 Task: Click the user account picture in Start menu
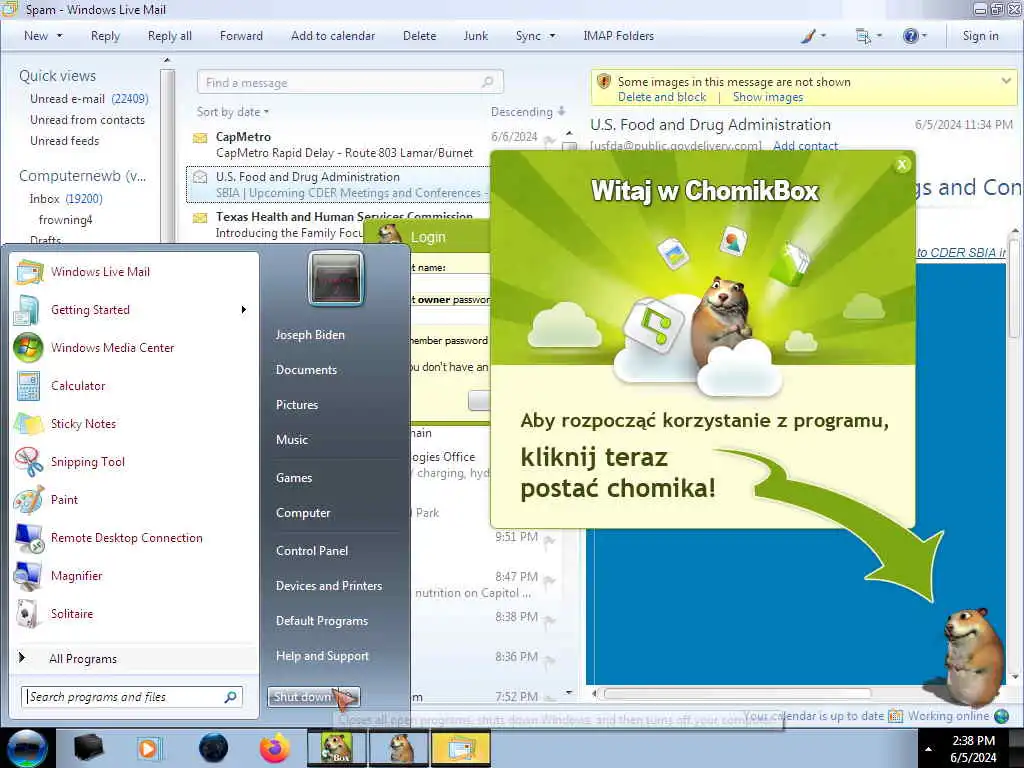(x=336, y=278)
